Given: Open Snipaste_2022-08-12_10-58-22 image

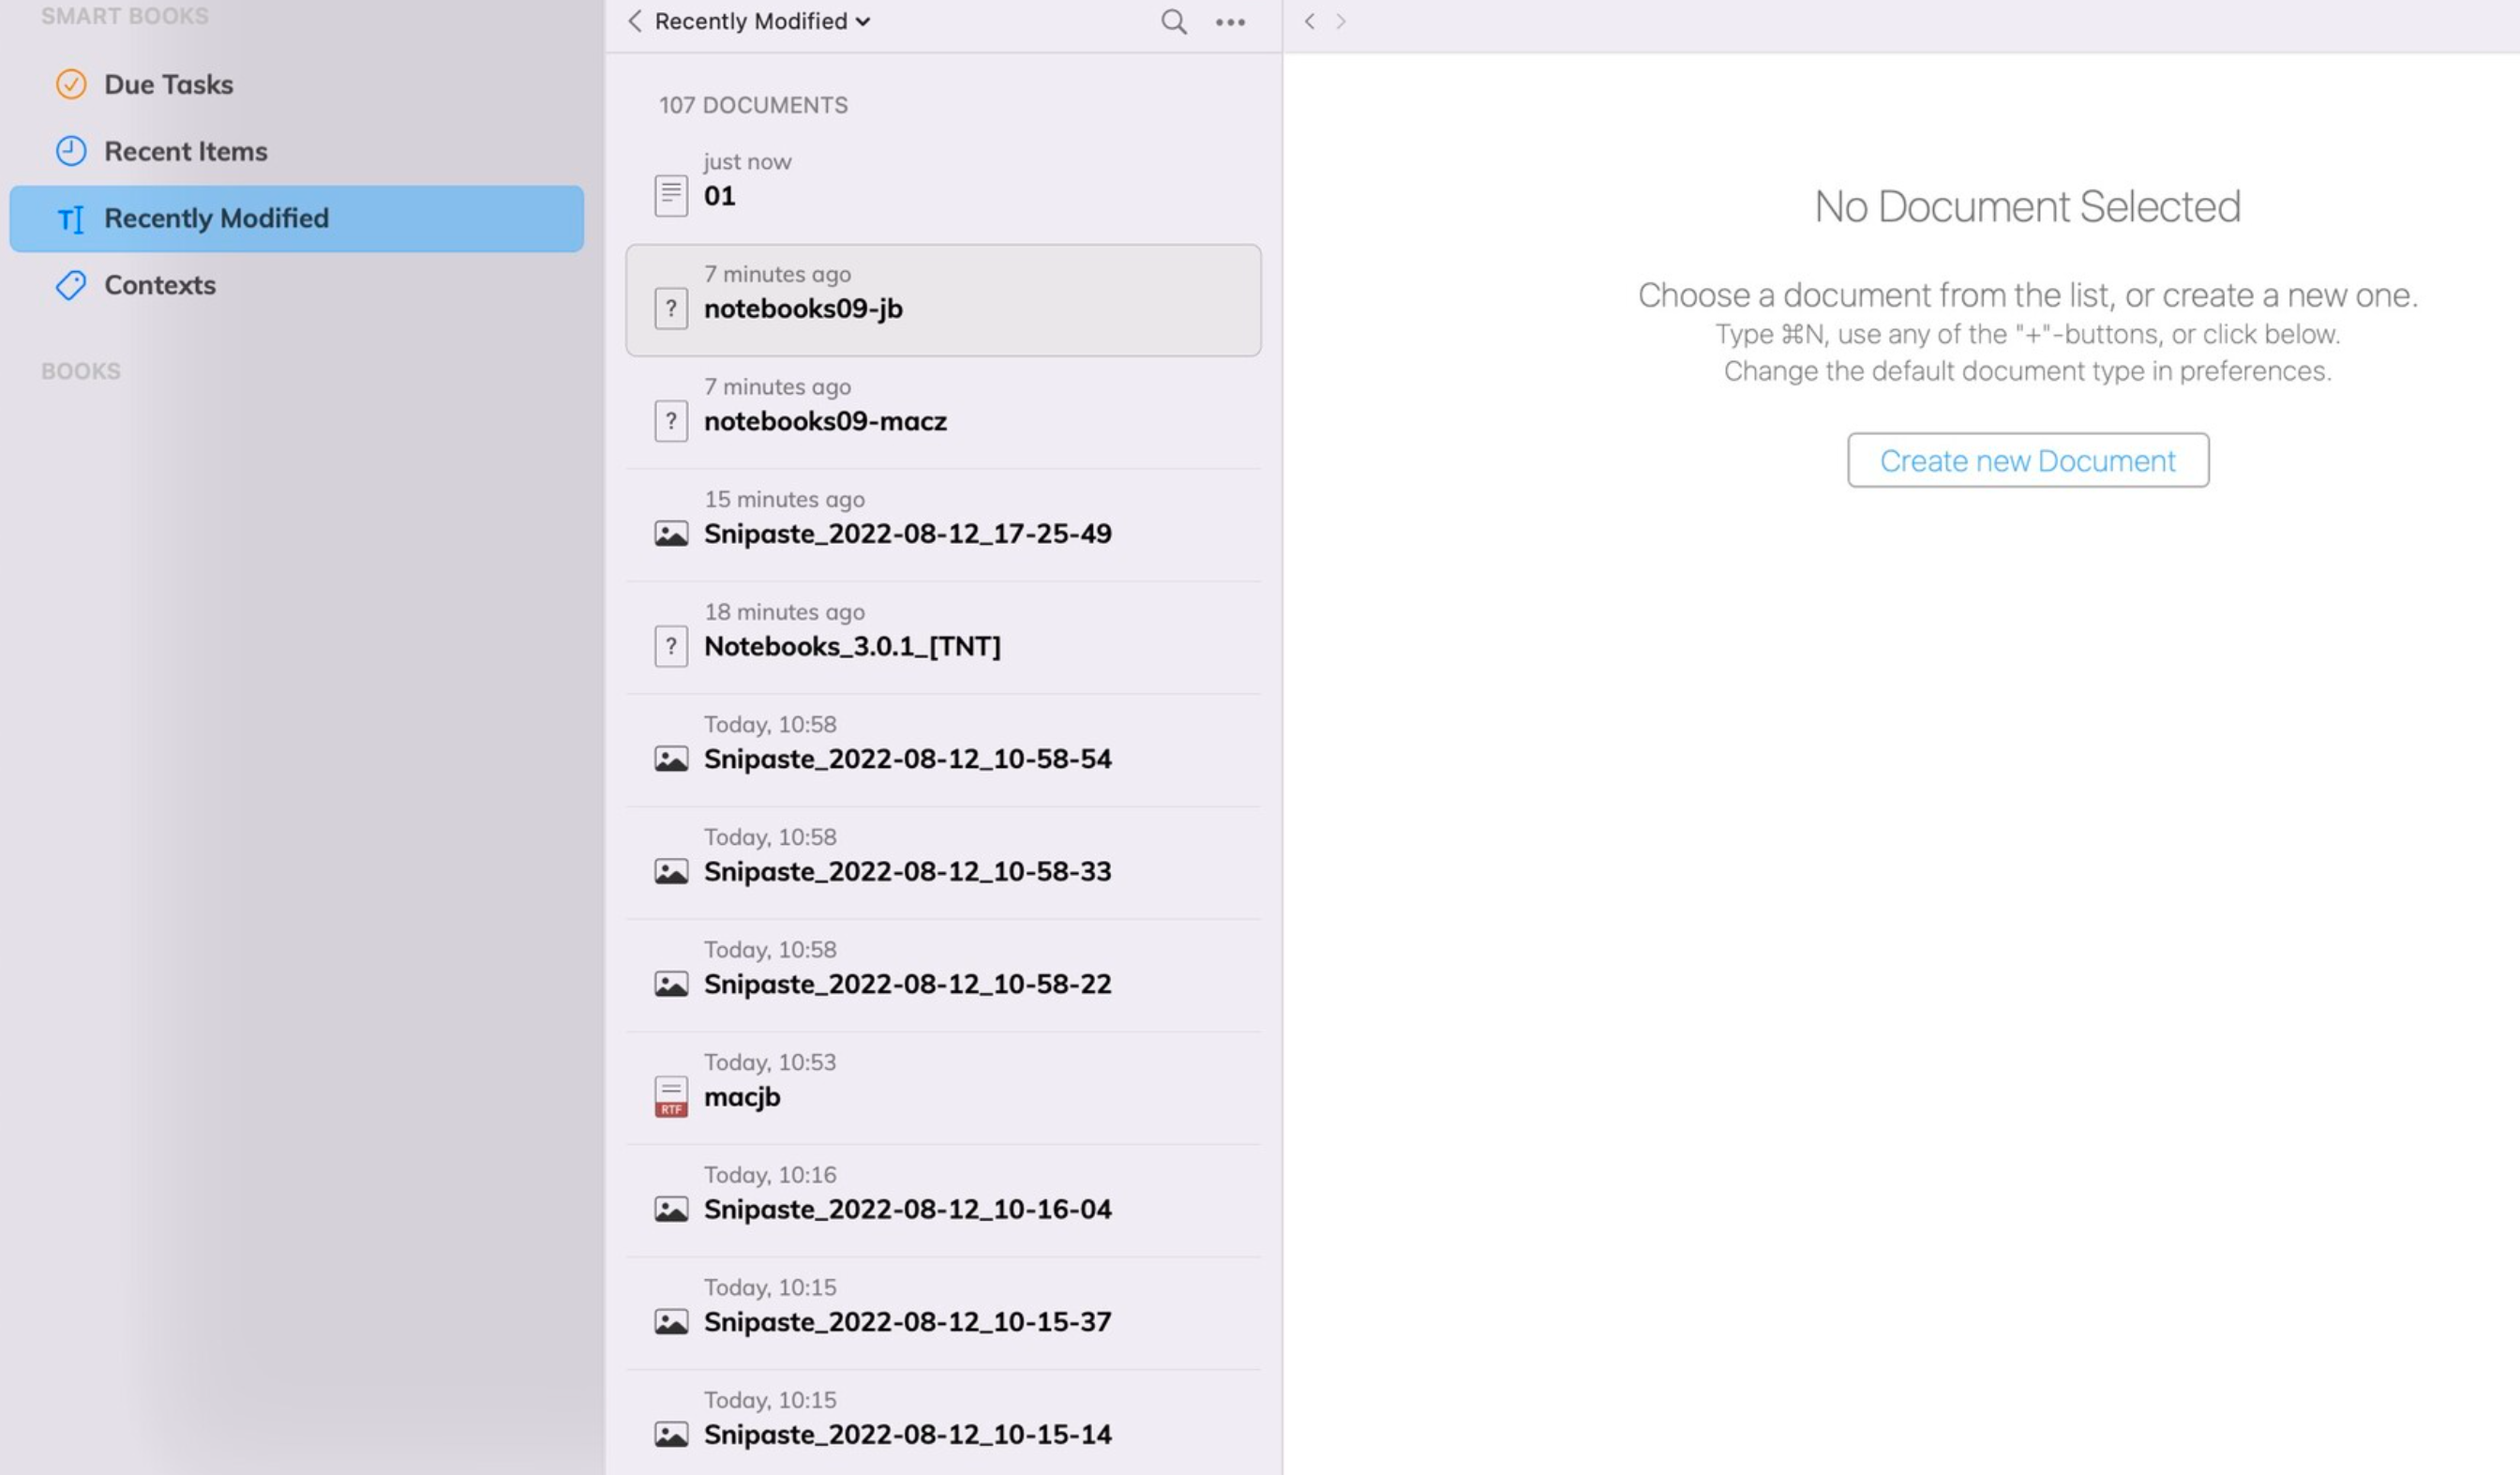Looking at the screenshot, I should point(943,976).
